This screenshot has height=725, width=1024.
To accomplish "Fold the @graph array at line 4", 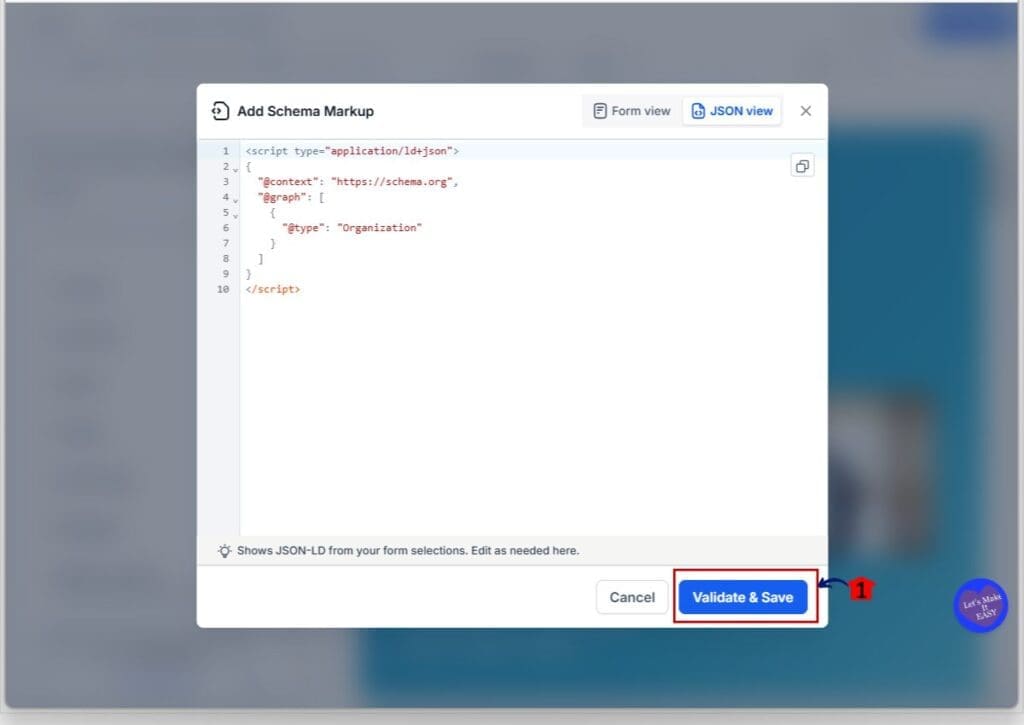I will click(236, 199).
